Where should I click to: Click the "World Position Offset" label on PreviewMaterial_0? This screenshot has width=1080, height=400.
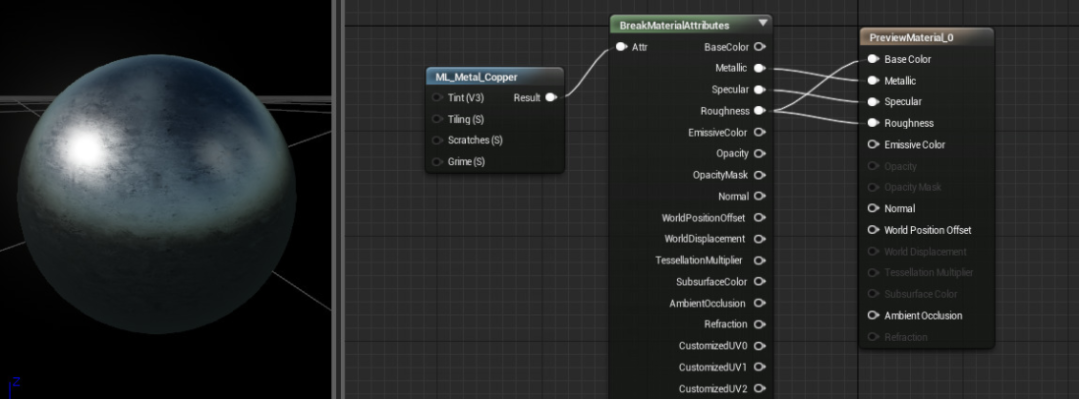[928, 230]
